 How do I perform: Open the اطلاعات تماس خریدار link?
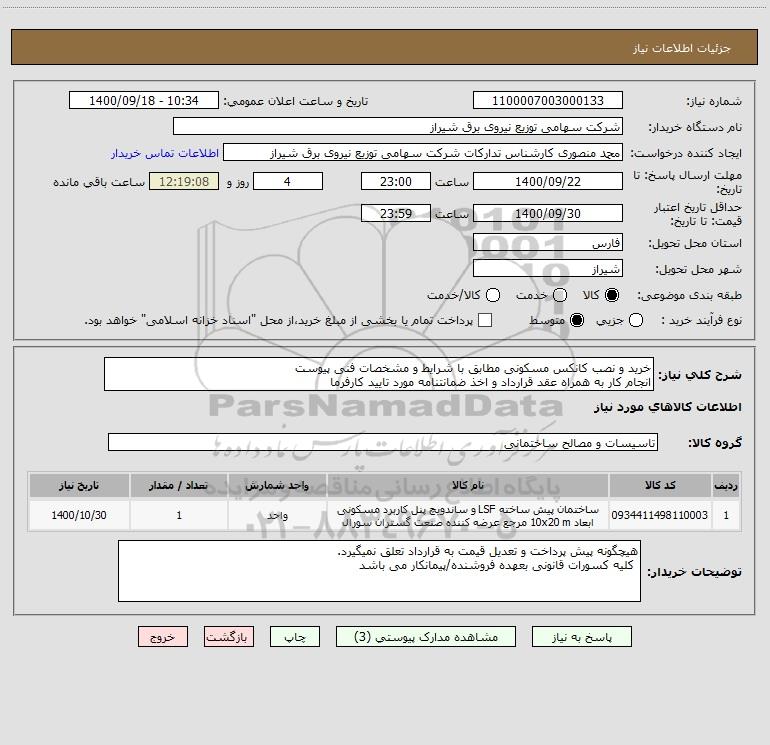click(x=165, y=153)
